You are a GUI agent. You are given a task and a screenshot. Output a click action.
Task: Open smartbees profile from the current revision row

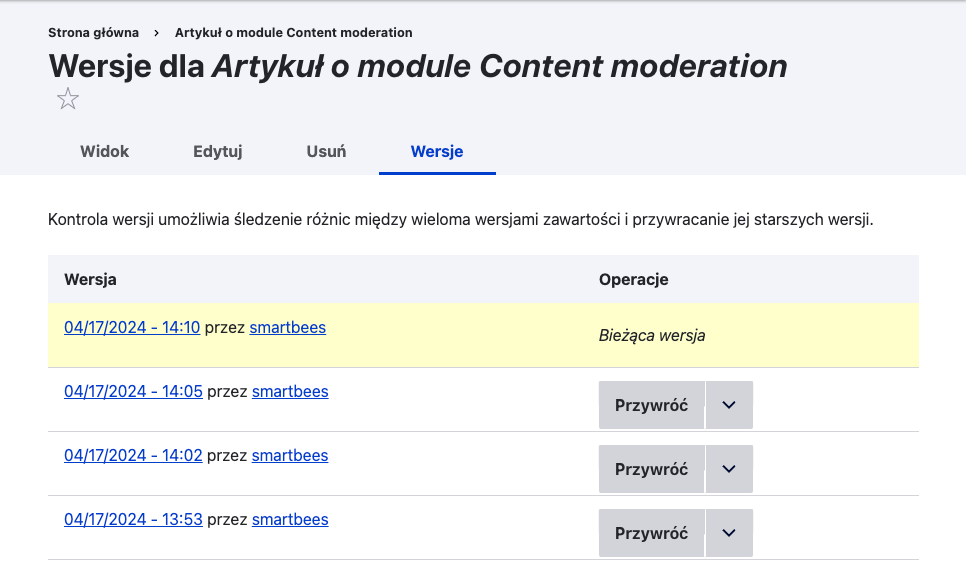click(x=287, y=327)
